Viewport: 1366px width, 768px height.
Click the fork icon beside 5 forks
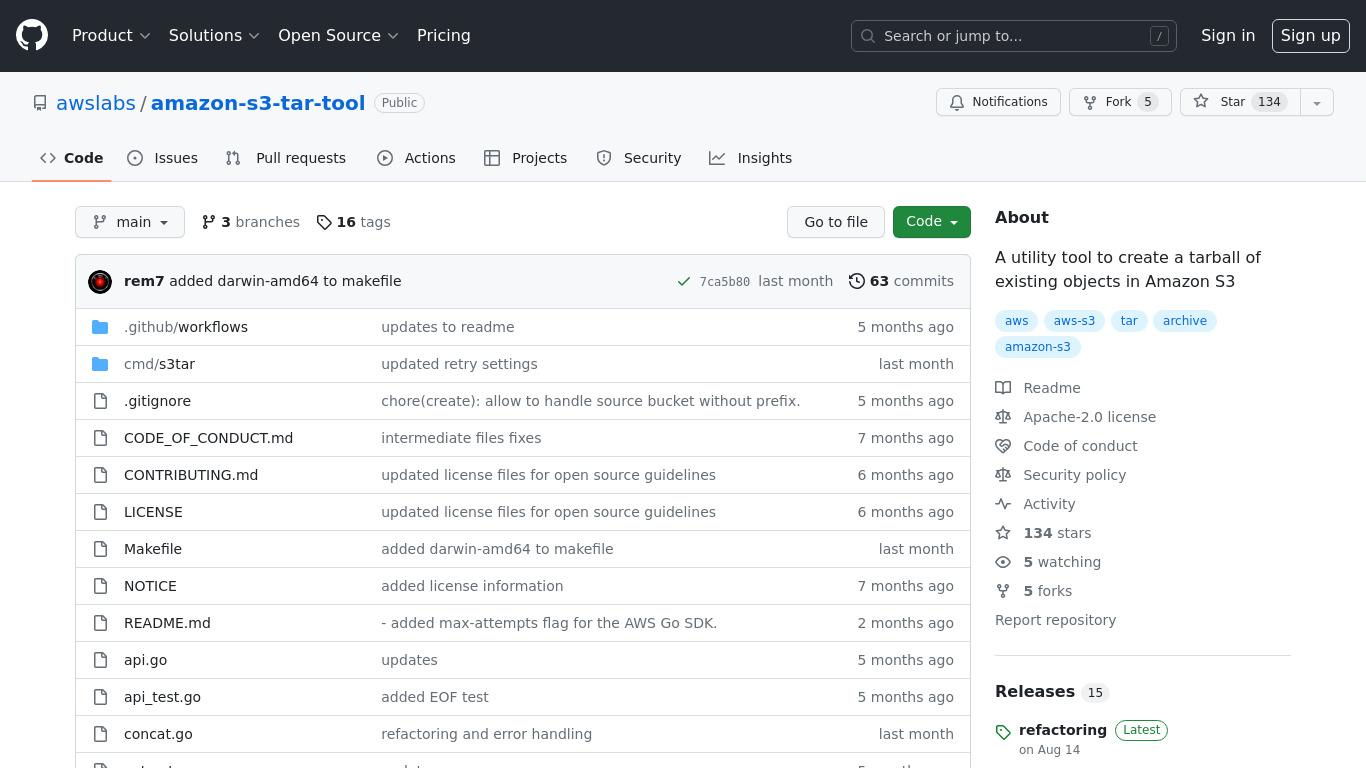(x=1003, y=591)
